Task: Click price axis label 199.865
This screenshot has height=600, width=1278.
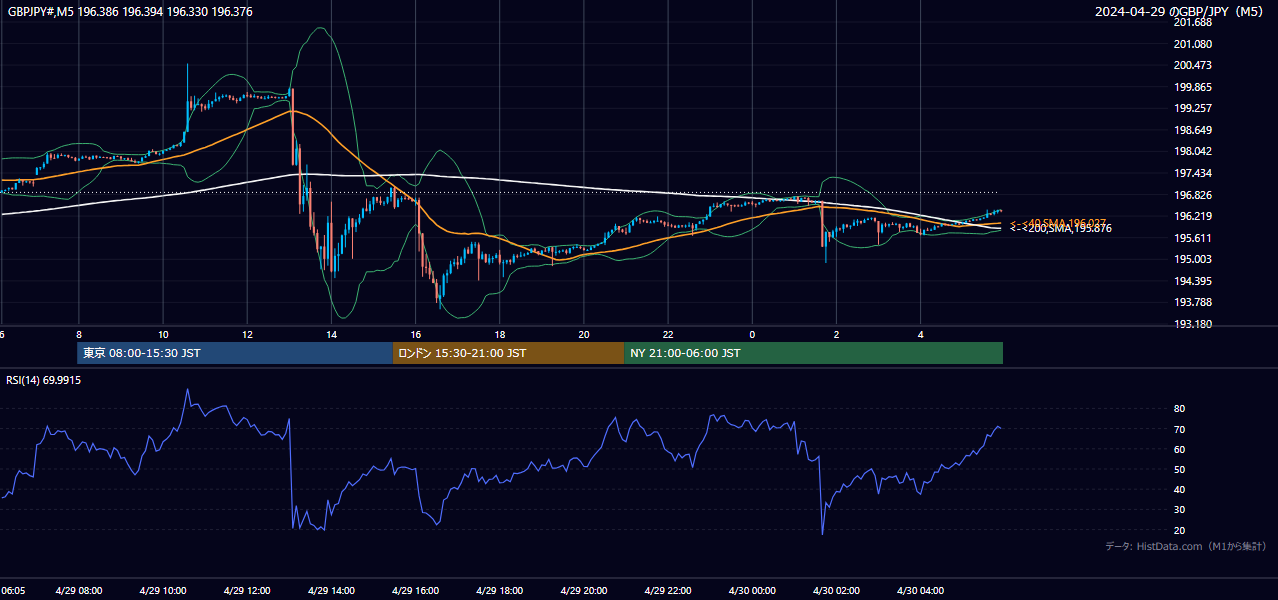Action: click(1193, 87)
